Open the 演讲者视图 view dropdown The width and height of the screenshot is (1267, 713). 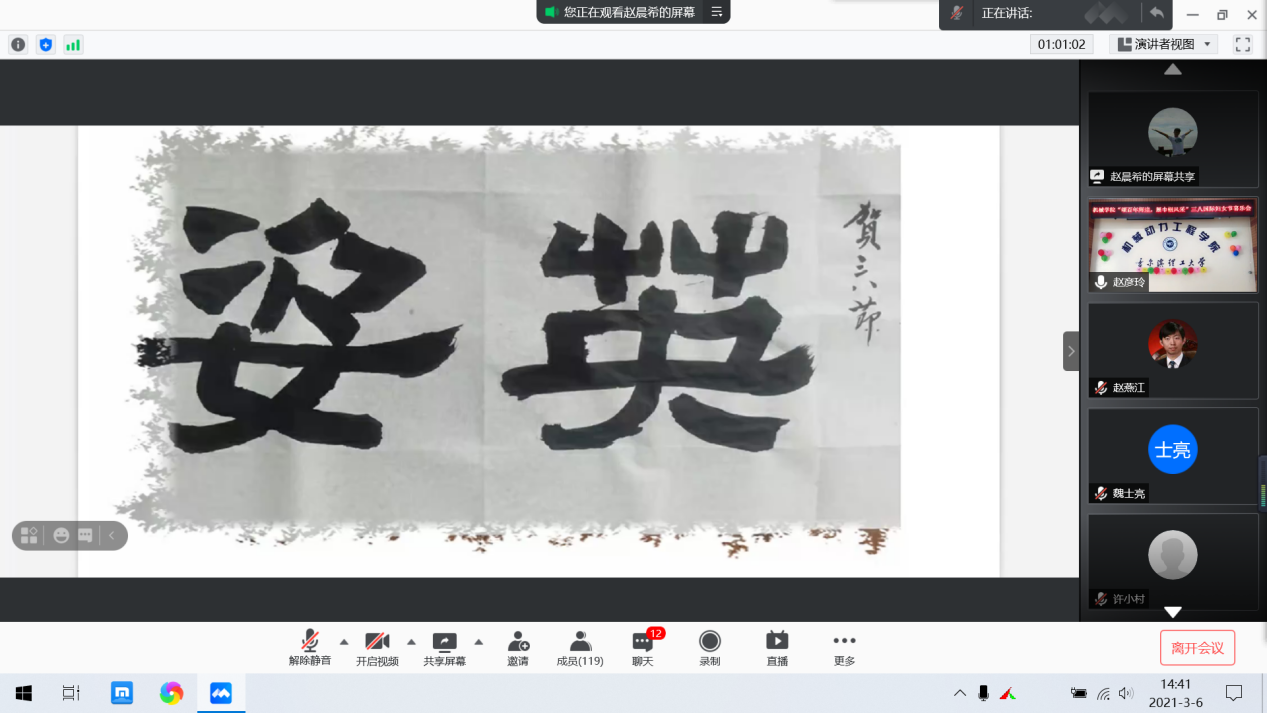tap(1164, 44)
